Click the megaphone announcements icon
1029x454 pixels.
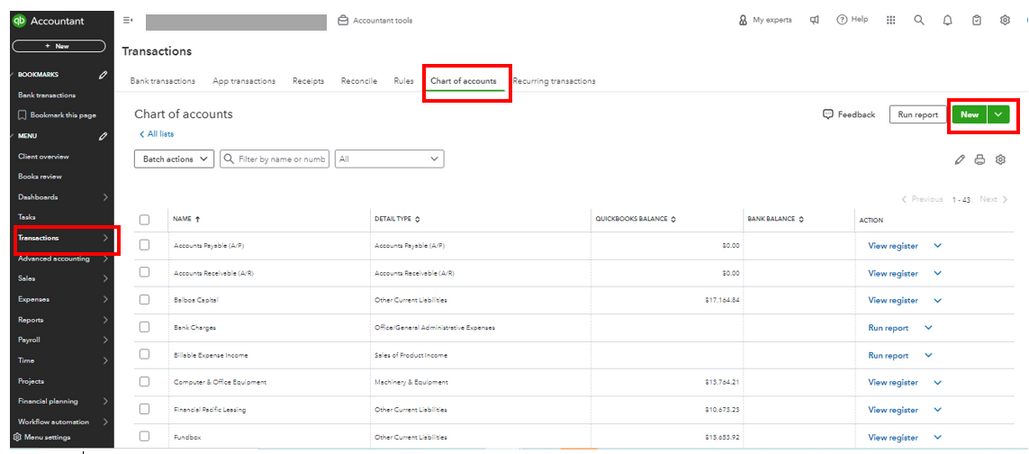pyautogui.click(x=814, y=20)
